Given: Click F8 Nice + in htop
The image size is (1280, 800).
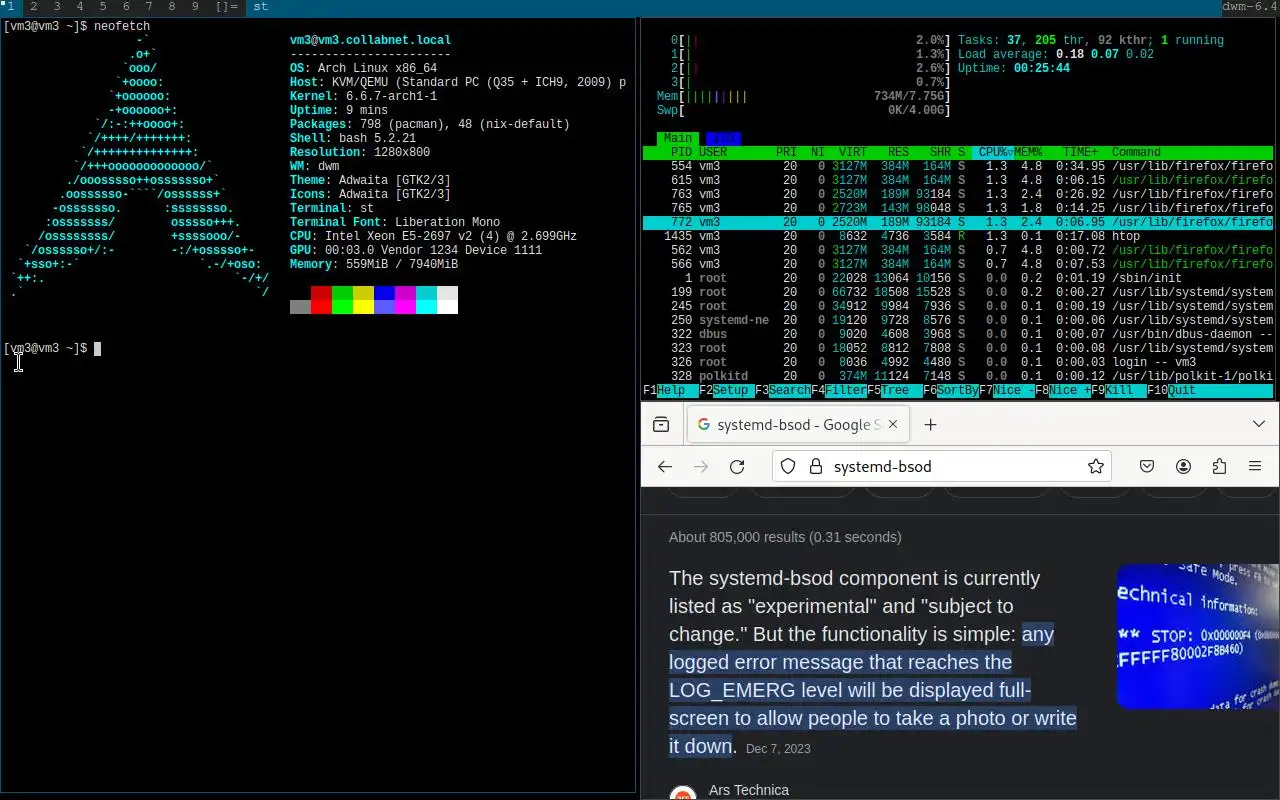Looking at the screenshot, I should click(x=1063, y=390).
